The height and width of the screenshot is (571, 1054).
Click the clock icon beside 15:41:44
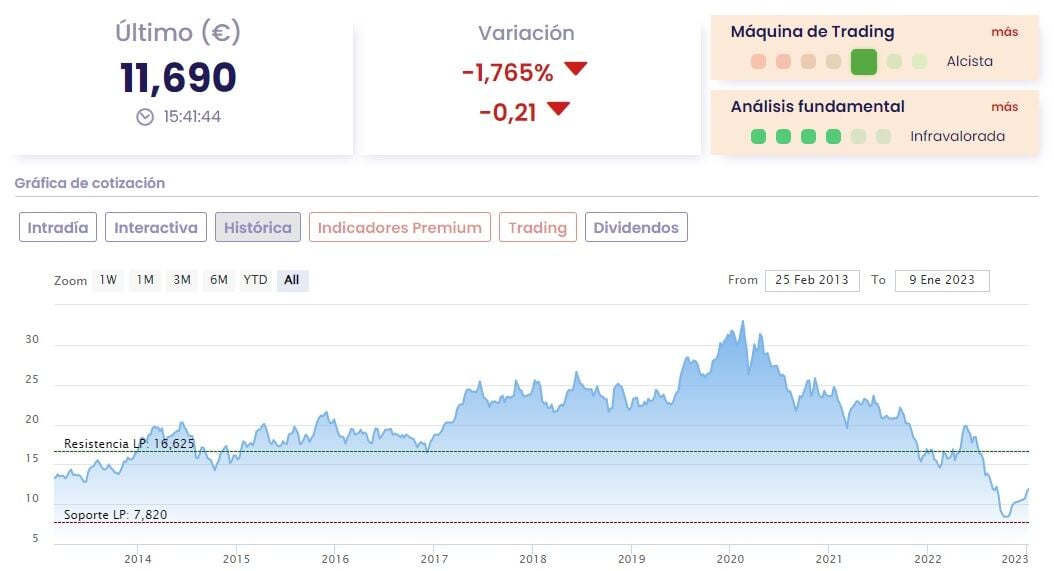tap(145, 117)
